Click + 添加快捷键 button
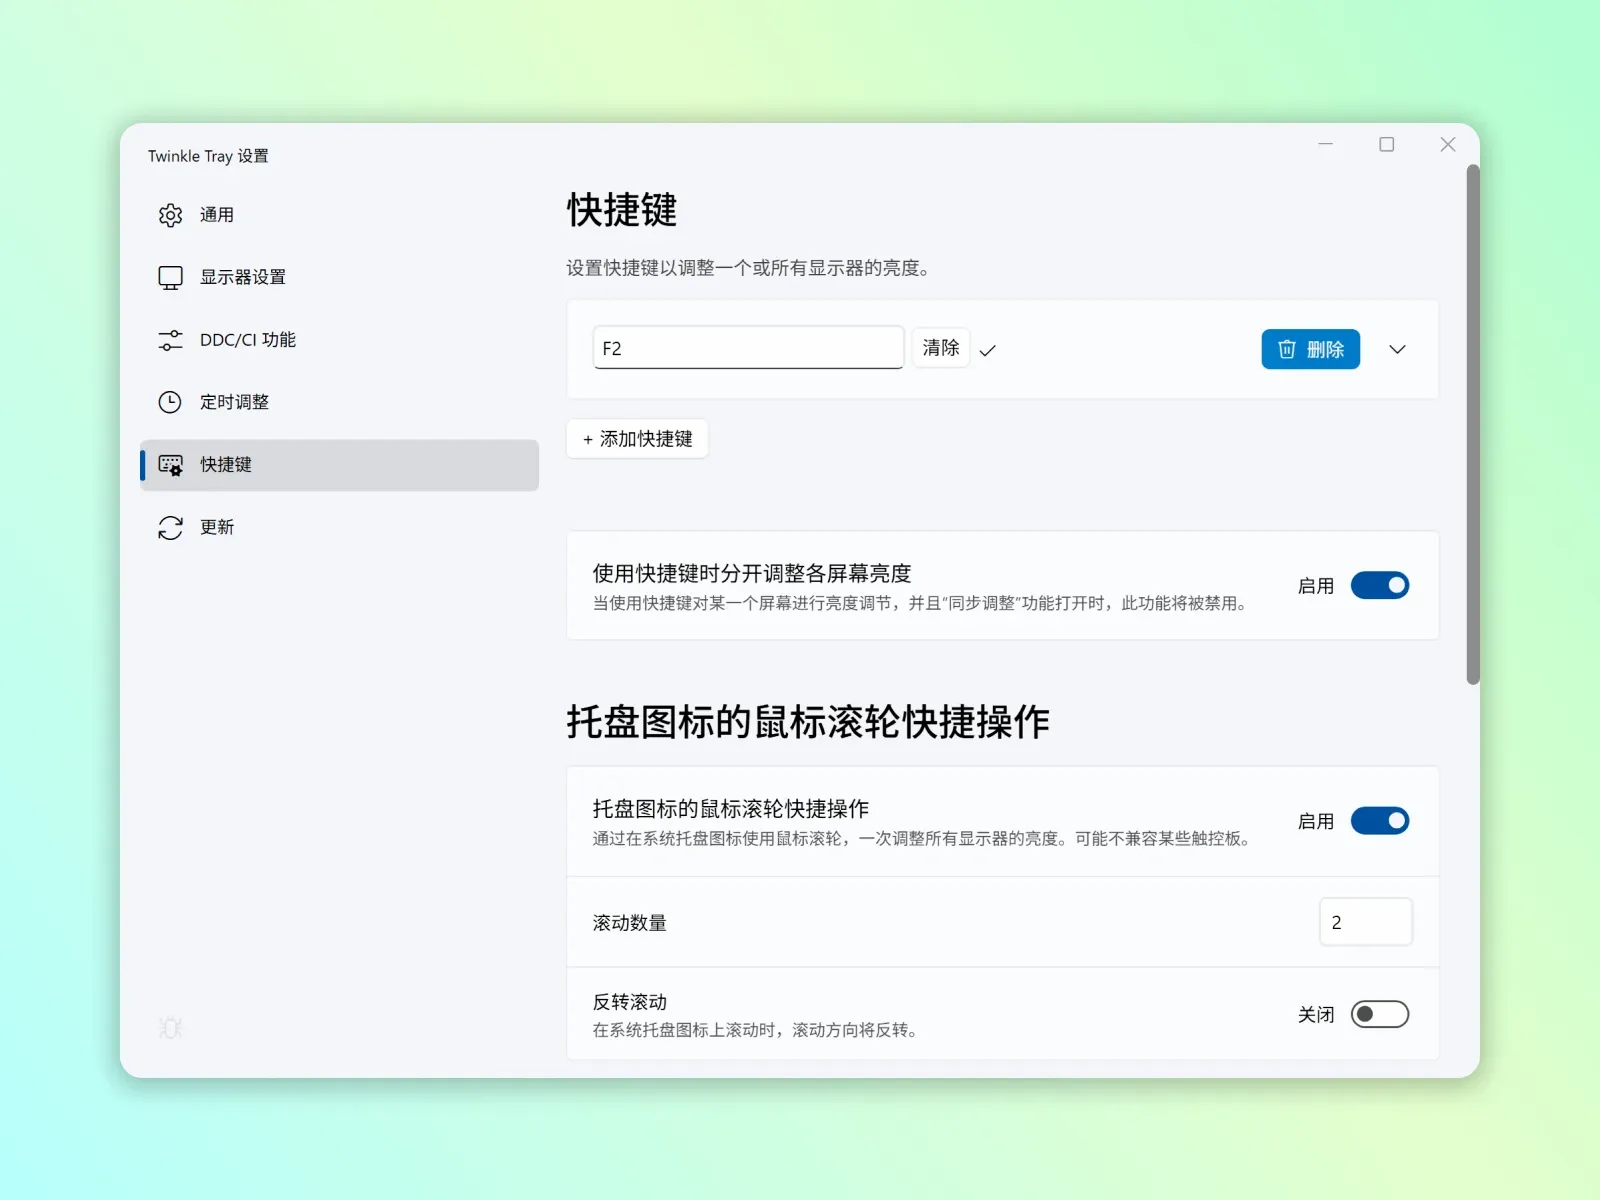1600x1200 pixels. [x=637, y=439]
